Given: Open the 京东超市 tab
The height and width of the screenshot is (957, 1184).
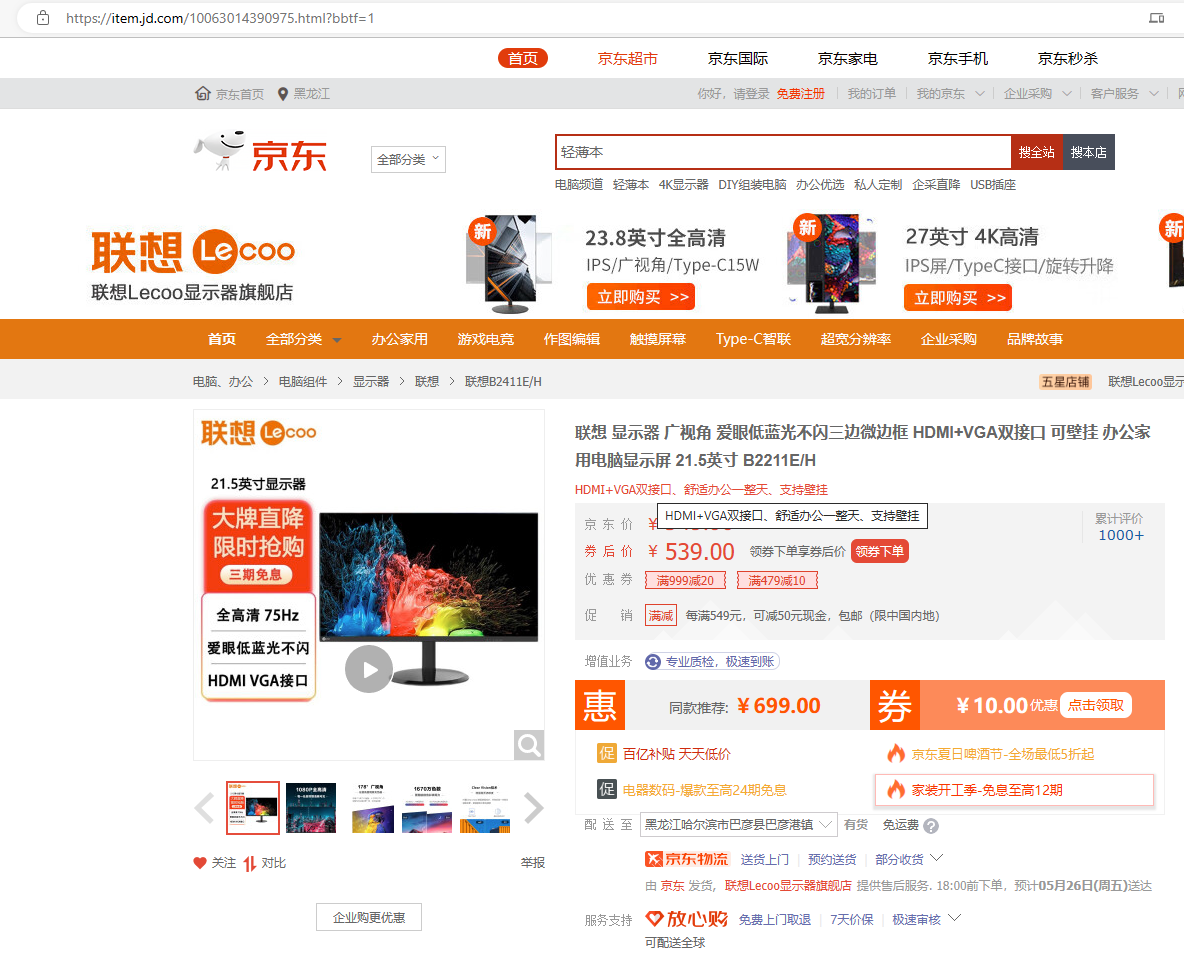Looking at the screenshot, I should [627, 58].
